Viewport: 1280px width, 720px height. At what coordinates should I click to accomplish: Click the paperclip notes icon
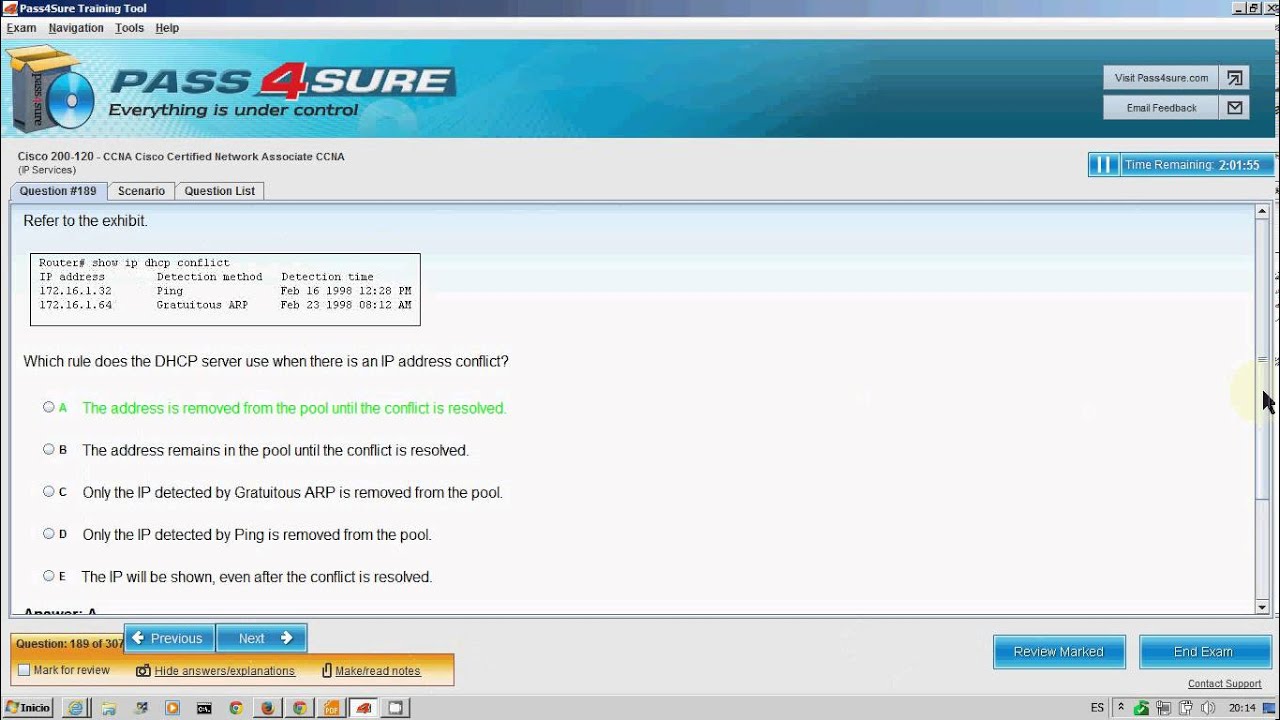(x=327, y=671)
